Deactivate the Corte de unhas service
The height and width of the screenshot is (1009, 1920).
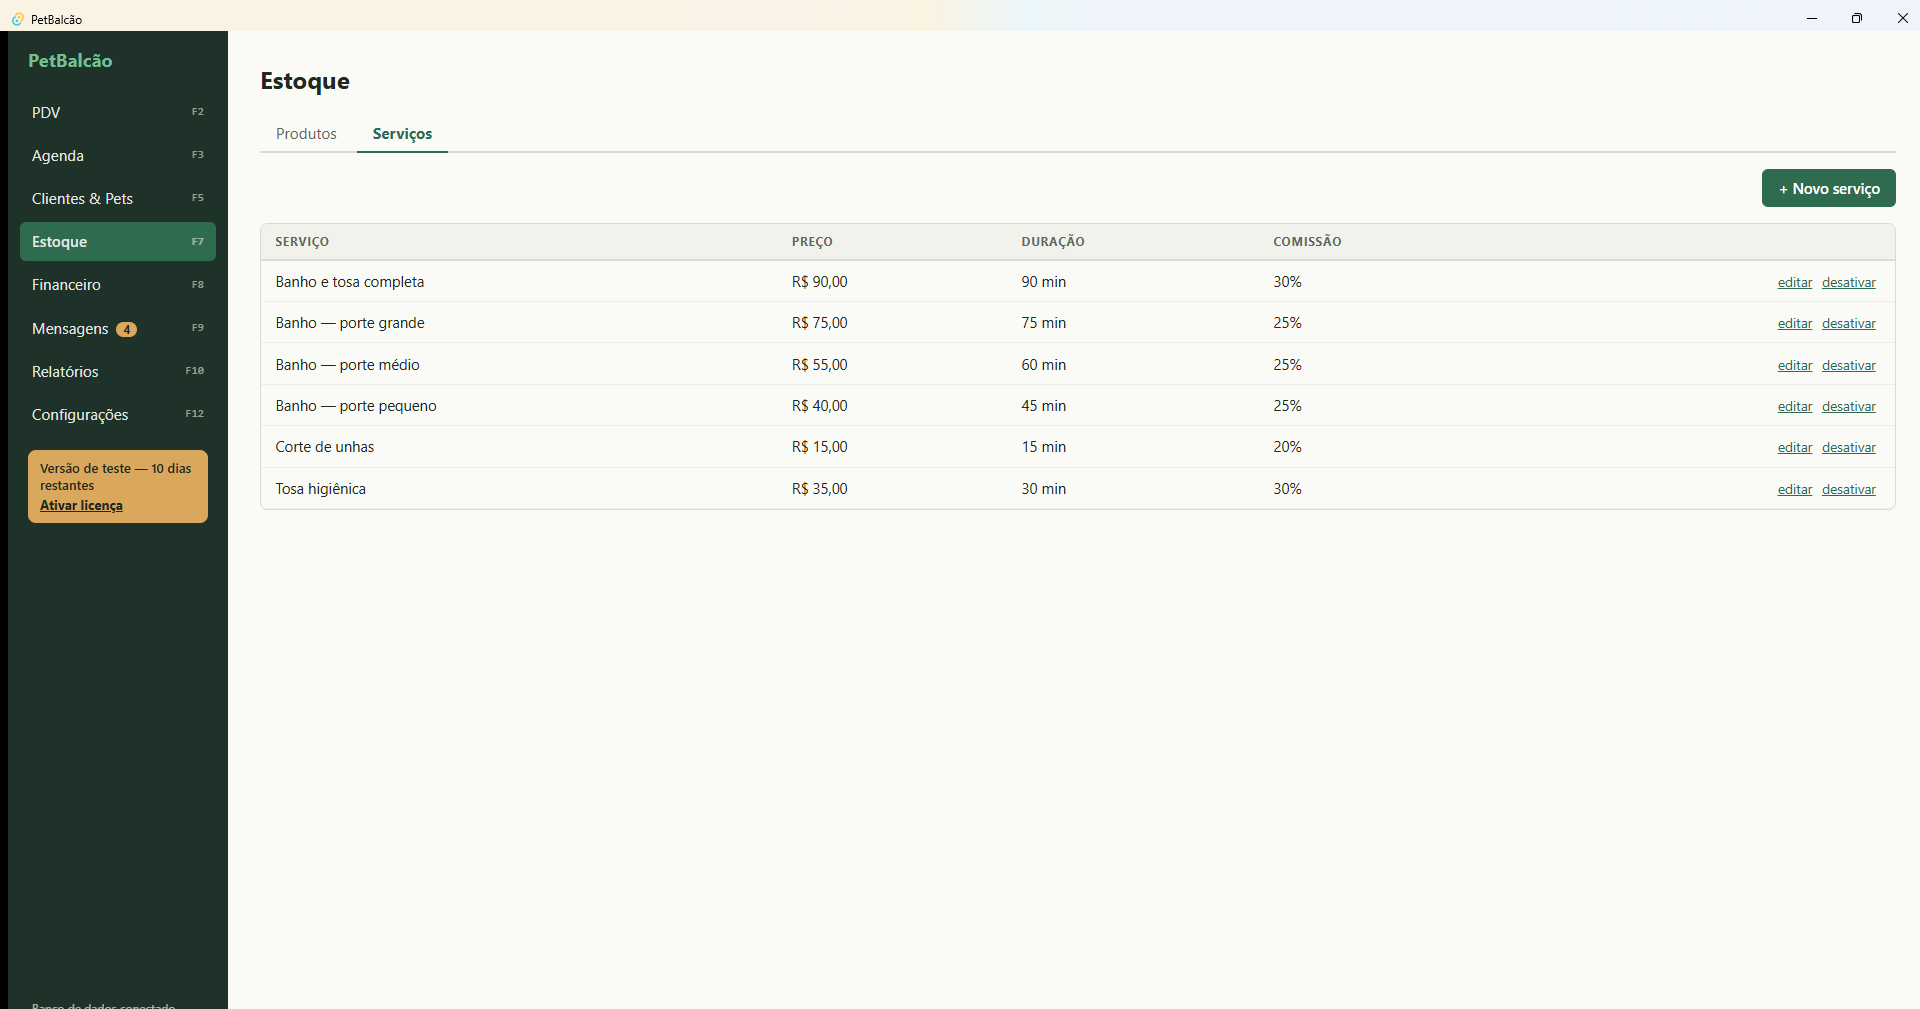pos(1848,448)
